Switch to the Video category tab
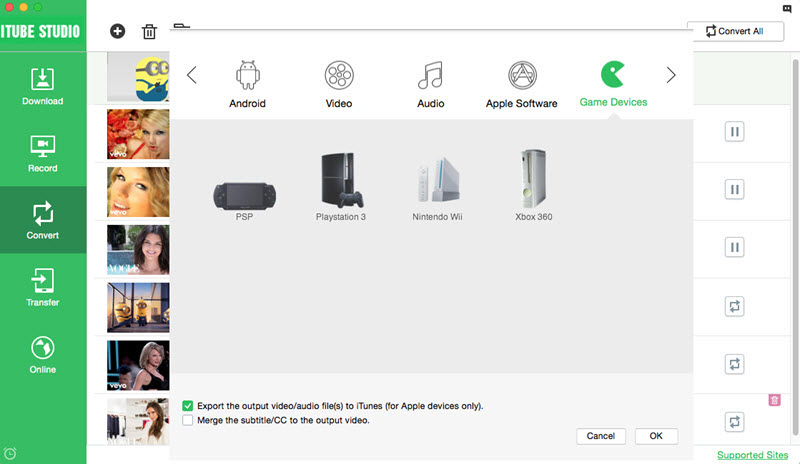This screenshot has height=464, width=800. coord(339,84)
